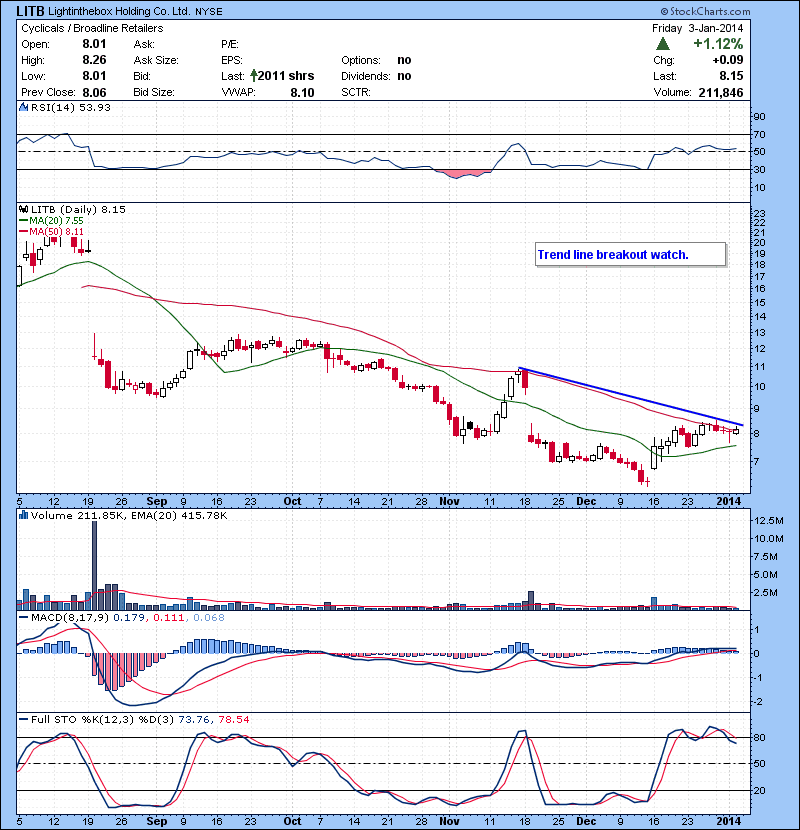Click the MA(50) 8.11 legend text

coord(56,231)
